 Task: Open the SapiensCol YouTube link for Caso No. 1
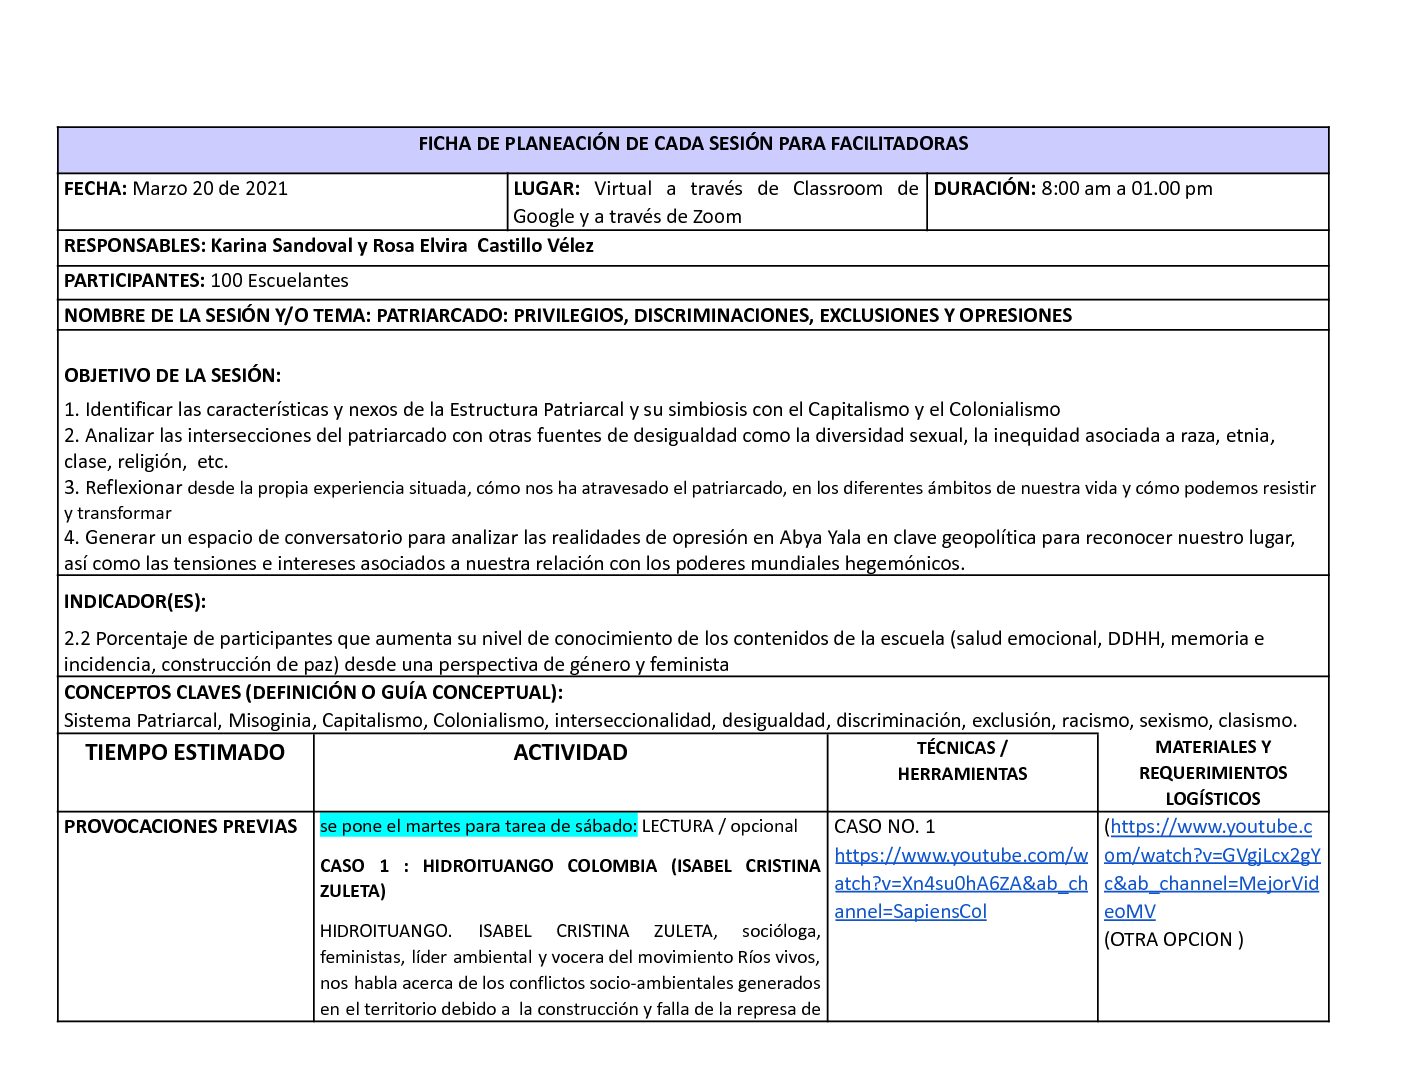click(961, 883)
